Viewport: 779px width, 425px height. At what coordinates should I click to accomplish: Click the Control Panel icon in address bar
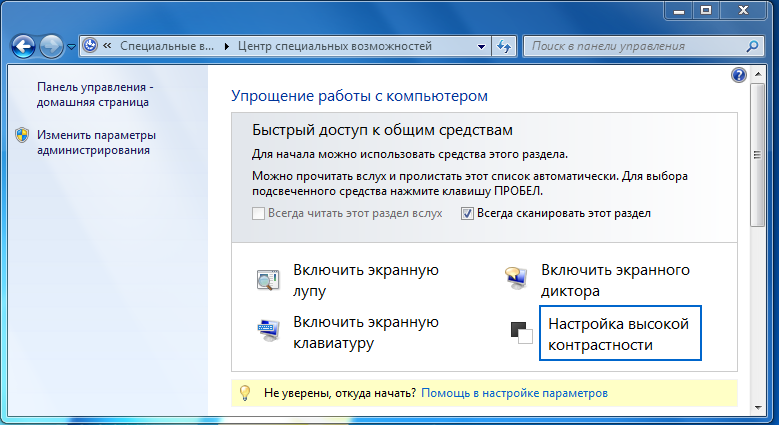[90, 46]
